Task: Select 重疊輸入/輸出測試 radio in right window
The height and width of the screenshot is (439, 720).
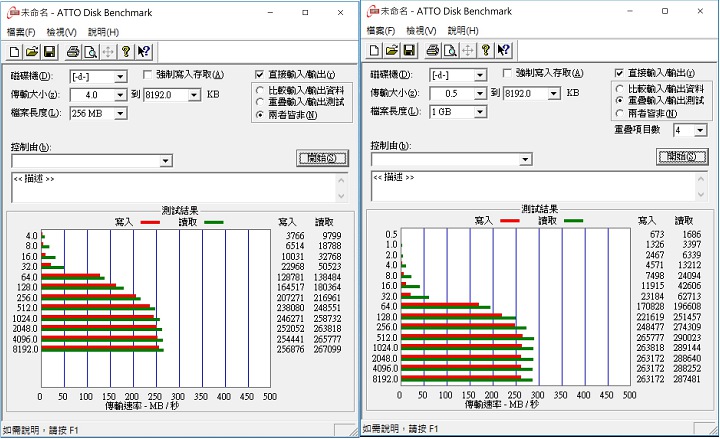Action: click(x=619, y=100)
